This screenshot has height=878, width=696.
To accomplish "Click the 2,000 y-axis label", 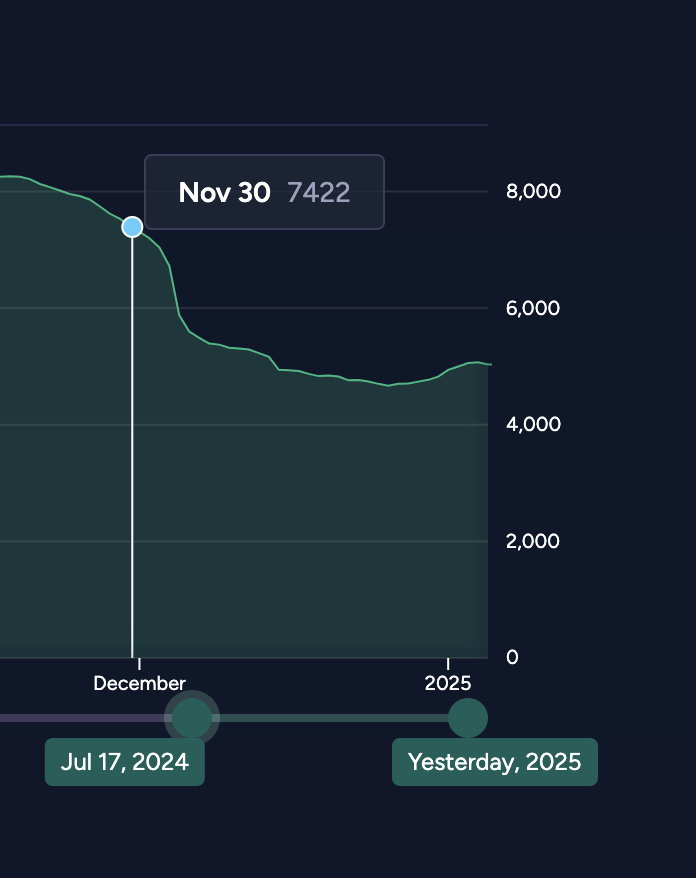I will [533, 541].
